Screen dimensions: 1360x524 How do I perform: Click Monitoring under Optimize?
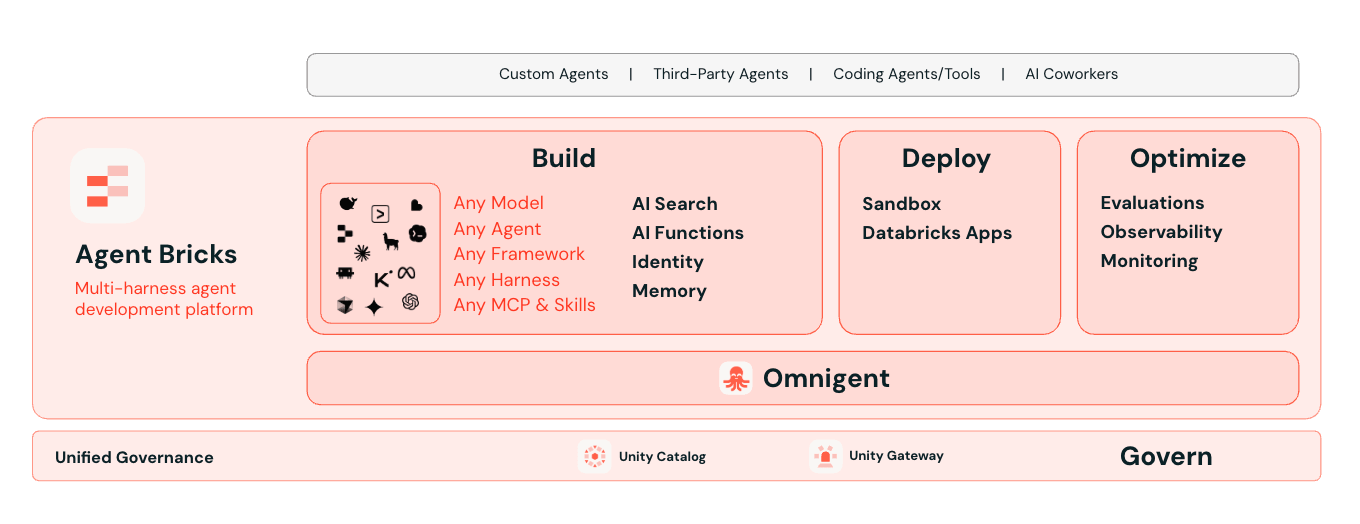tap(1149, 261)
